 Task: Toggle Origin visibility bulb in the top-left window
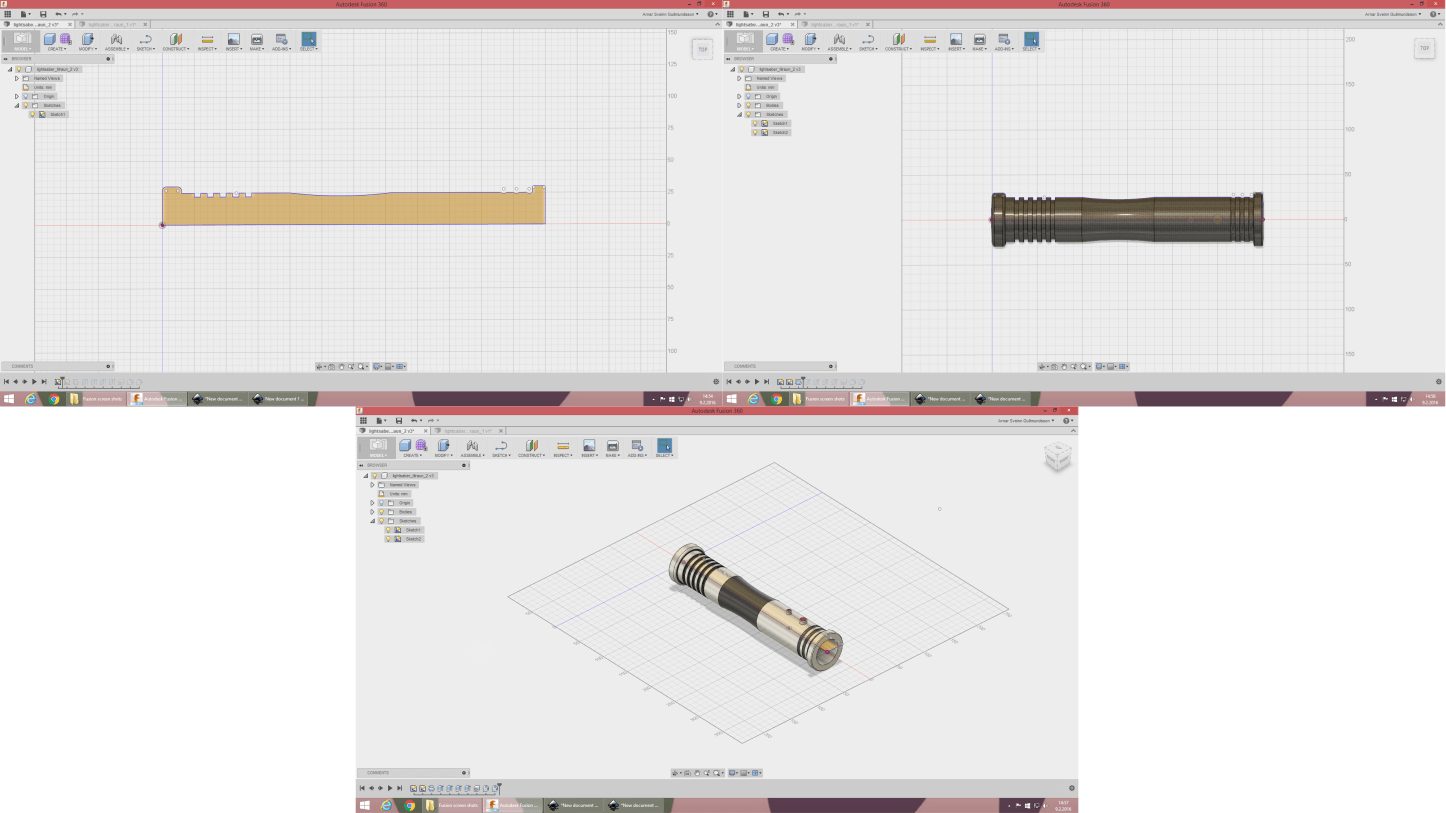point(25,96)
